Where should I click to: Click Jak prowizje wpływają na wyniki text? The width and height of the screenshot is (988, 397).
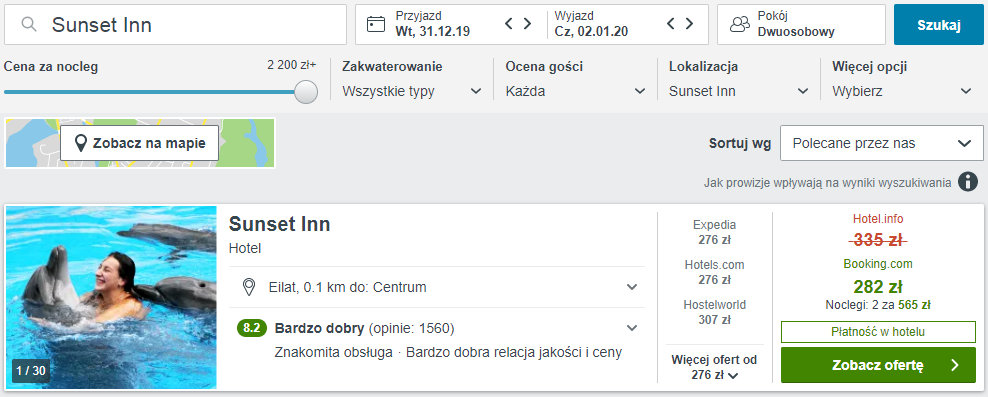click(827, 183)
